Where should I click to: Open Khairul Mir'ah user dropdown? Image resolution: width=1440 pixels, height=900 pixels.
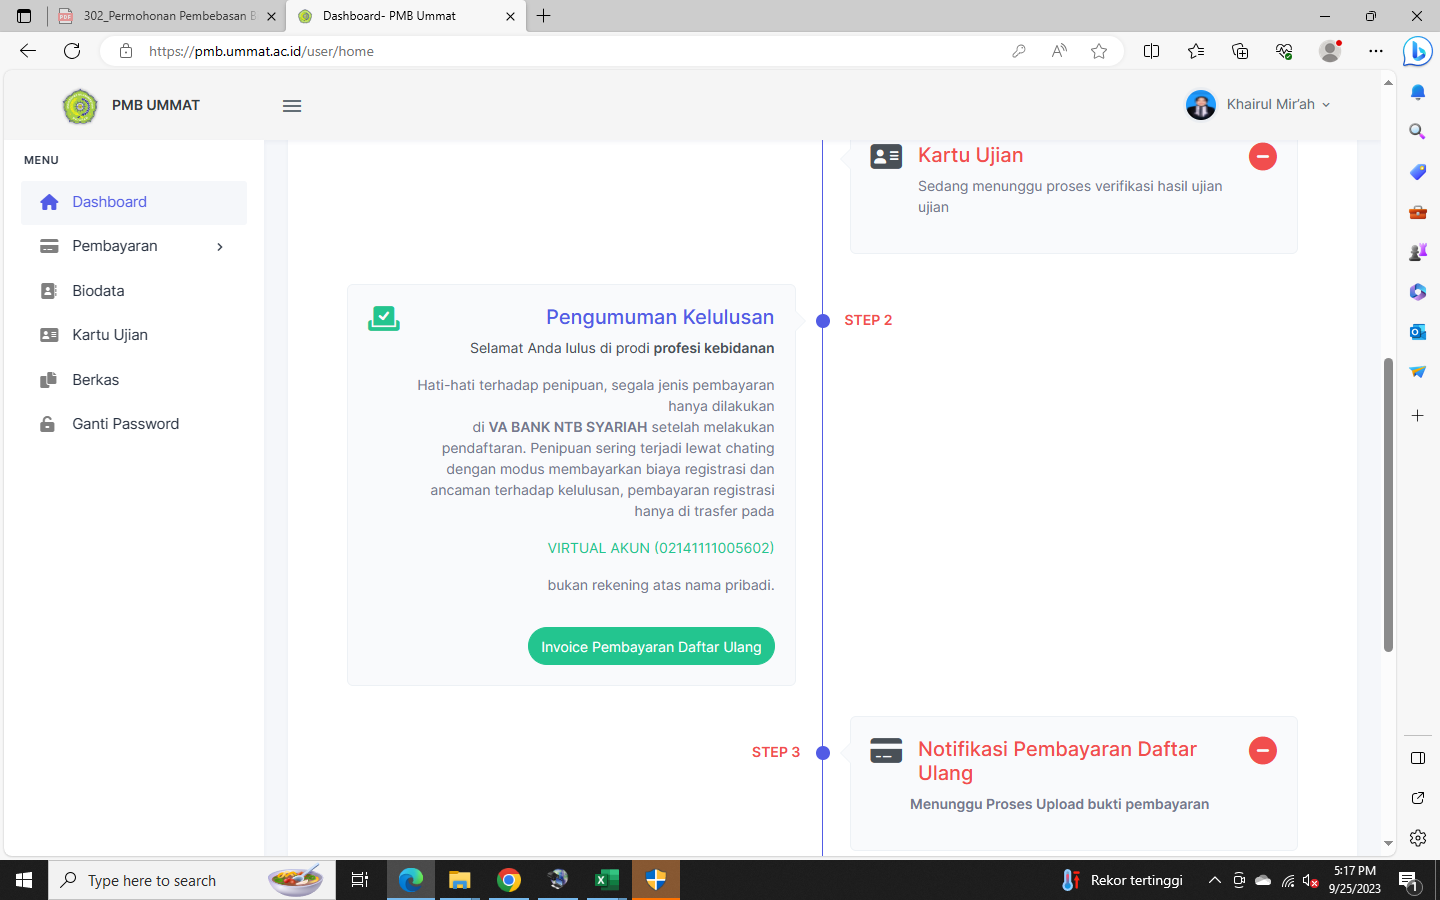pyautogui.click(x=1258, y=105)
